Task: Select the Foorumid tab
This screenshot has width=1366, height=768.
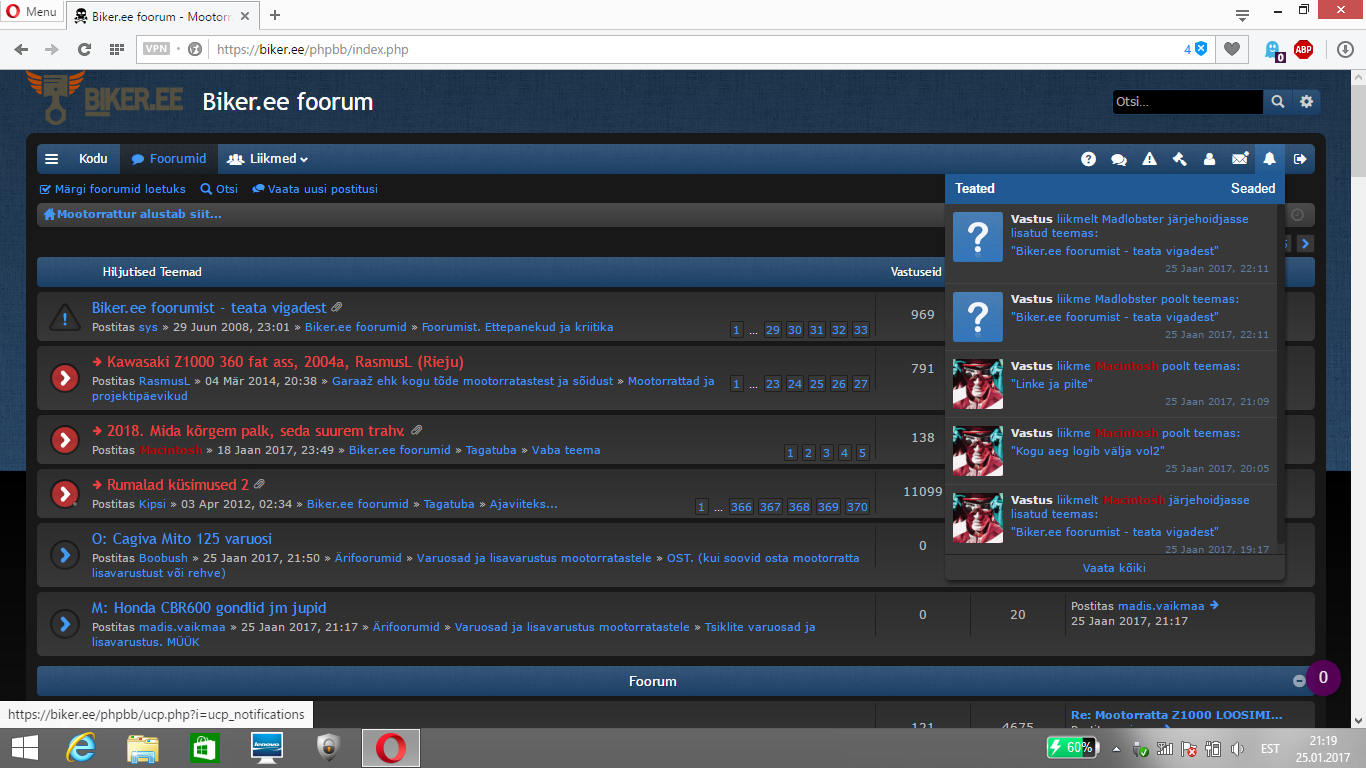Action: point(169,159)
